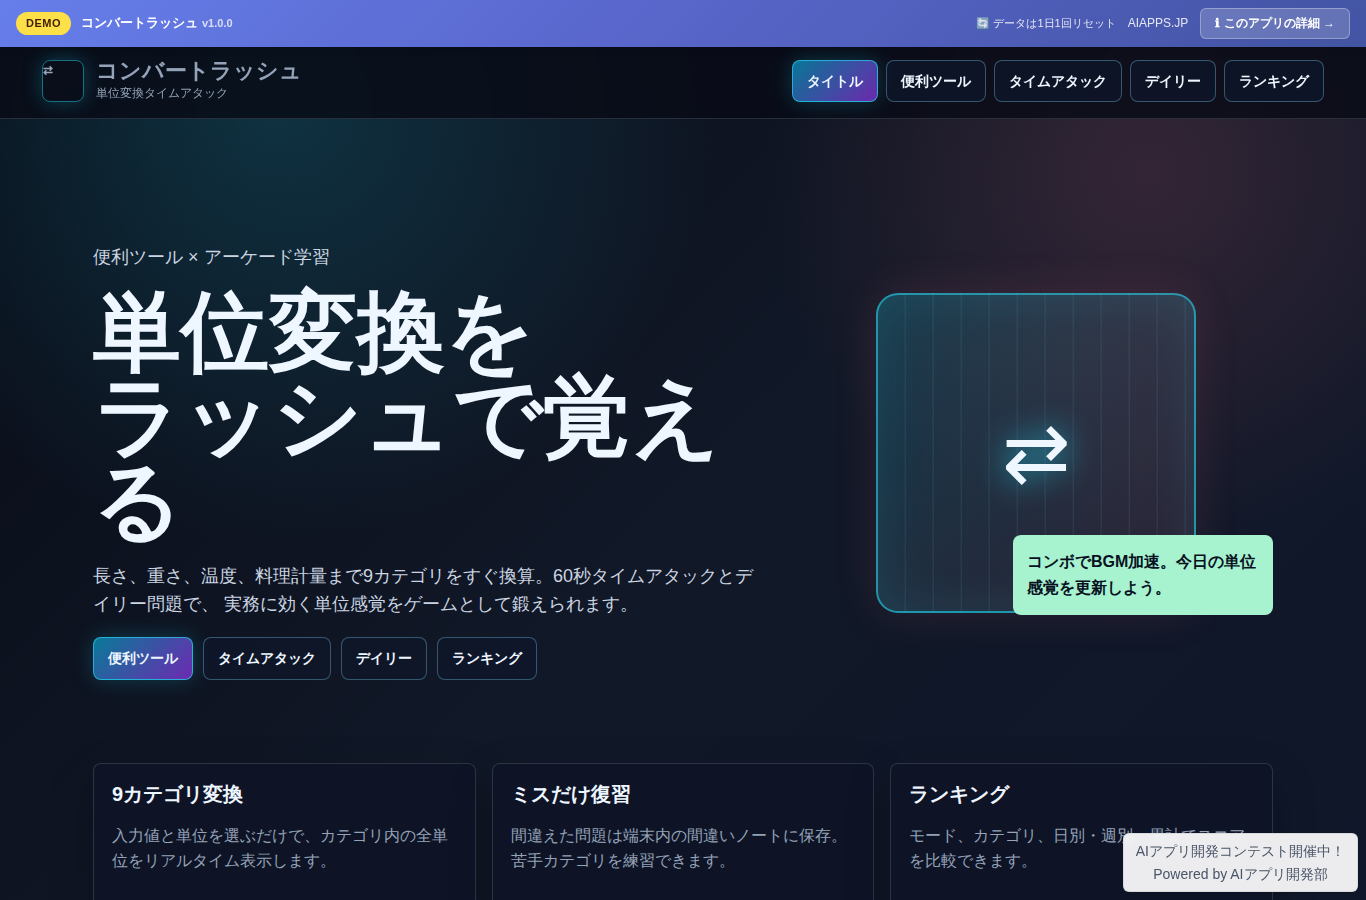
Task: Click the 便利ツール button below hero text
Action: point(143,658)
